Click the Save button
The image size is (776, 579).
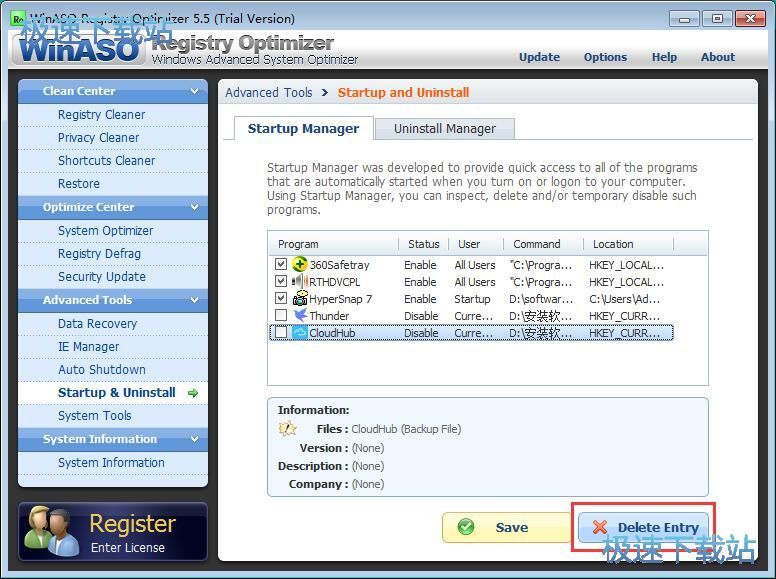pos(507,527)
